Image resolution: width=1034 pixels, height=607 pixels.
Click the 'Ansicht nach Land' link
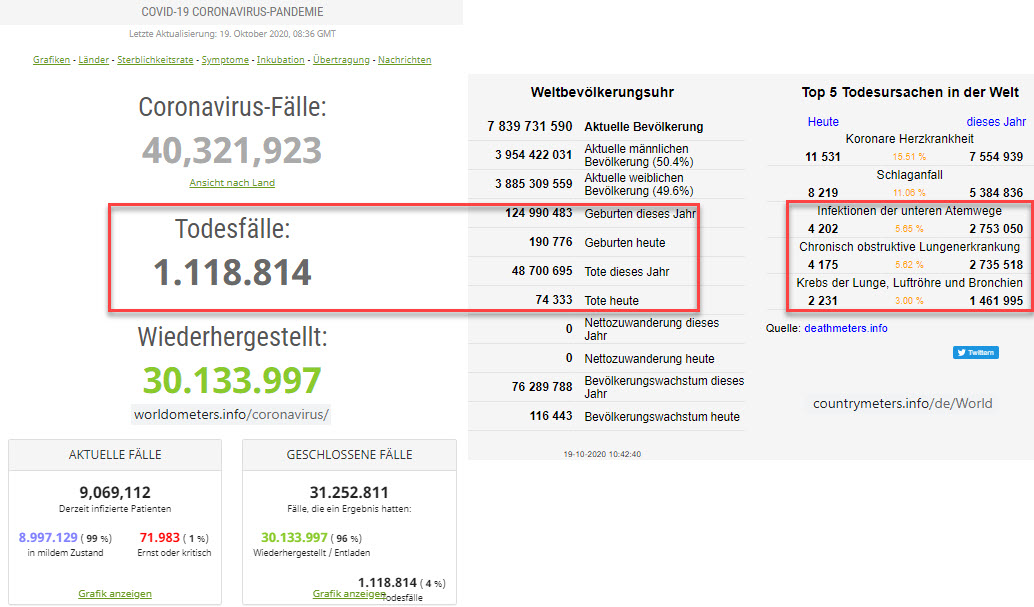(232, 183)
